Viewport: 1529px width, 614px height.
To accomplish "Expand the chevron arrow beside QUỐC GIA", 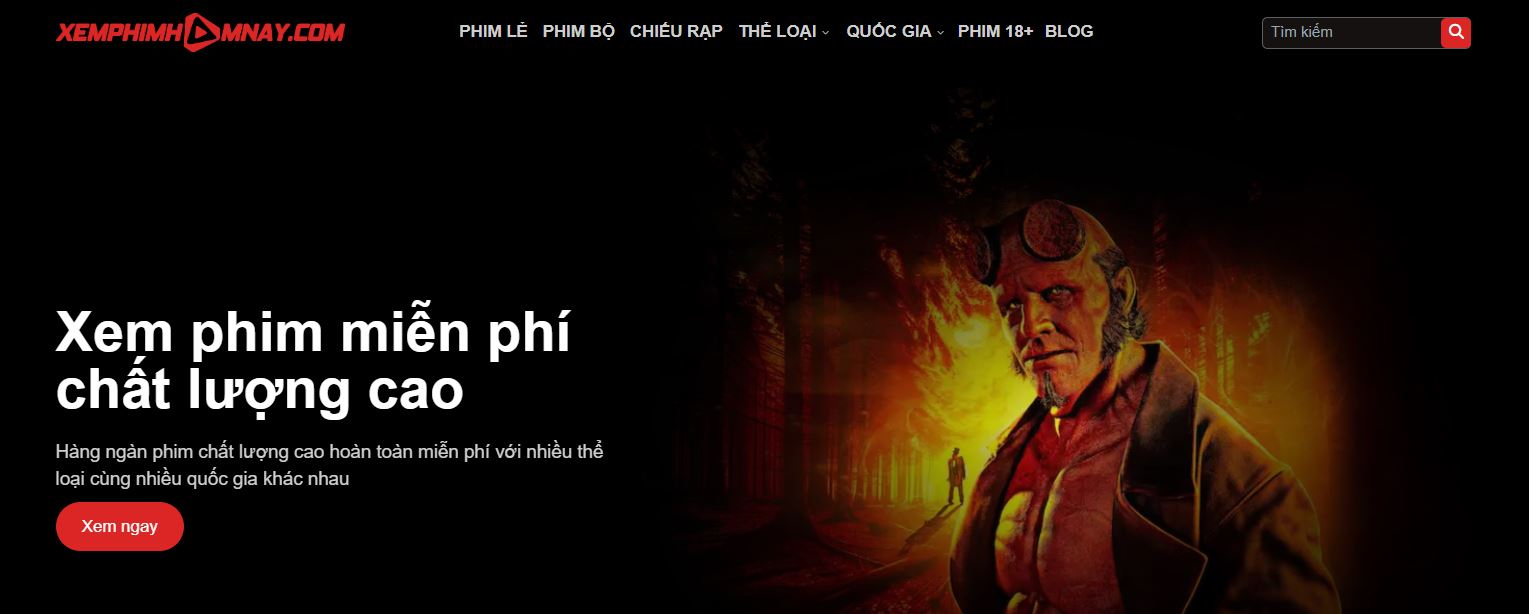I will click(941, 33).
